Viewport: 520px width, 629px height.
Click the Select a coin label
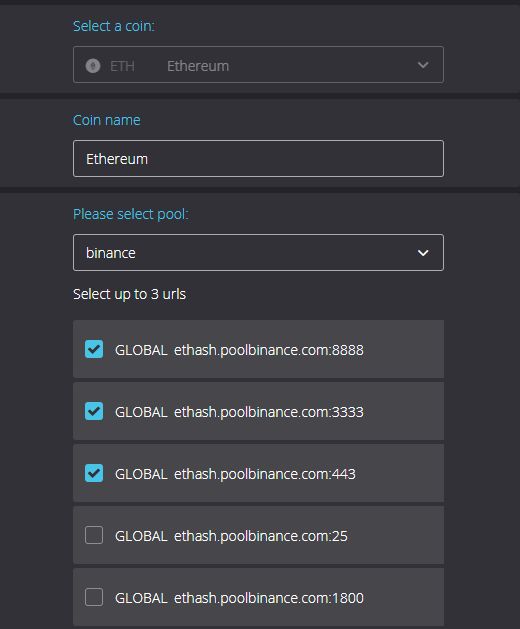coord(114,26)
